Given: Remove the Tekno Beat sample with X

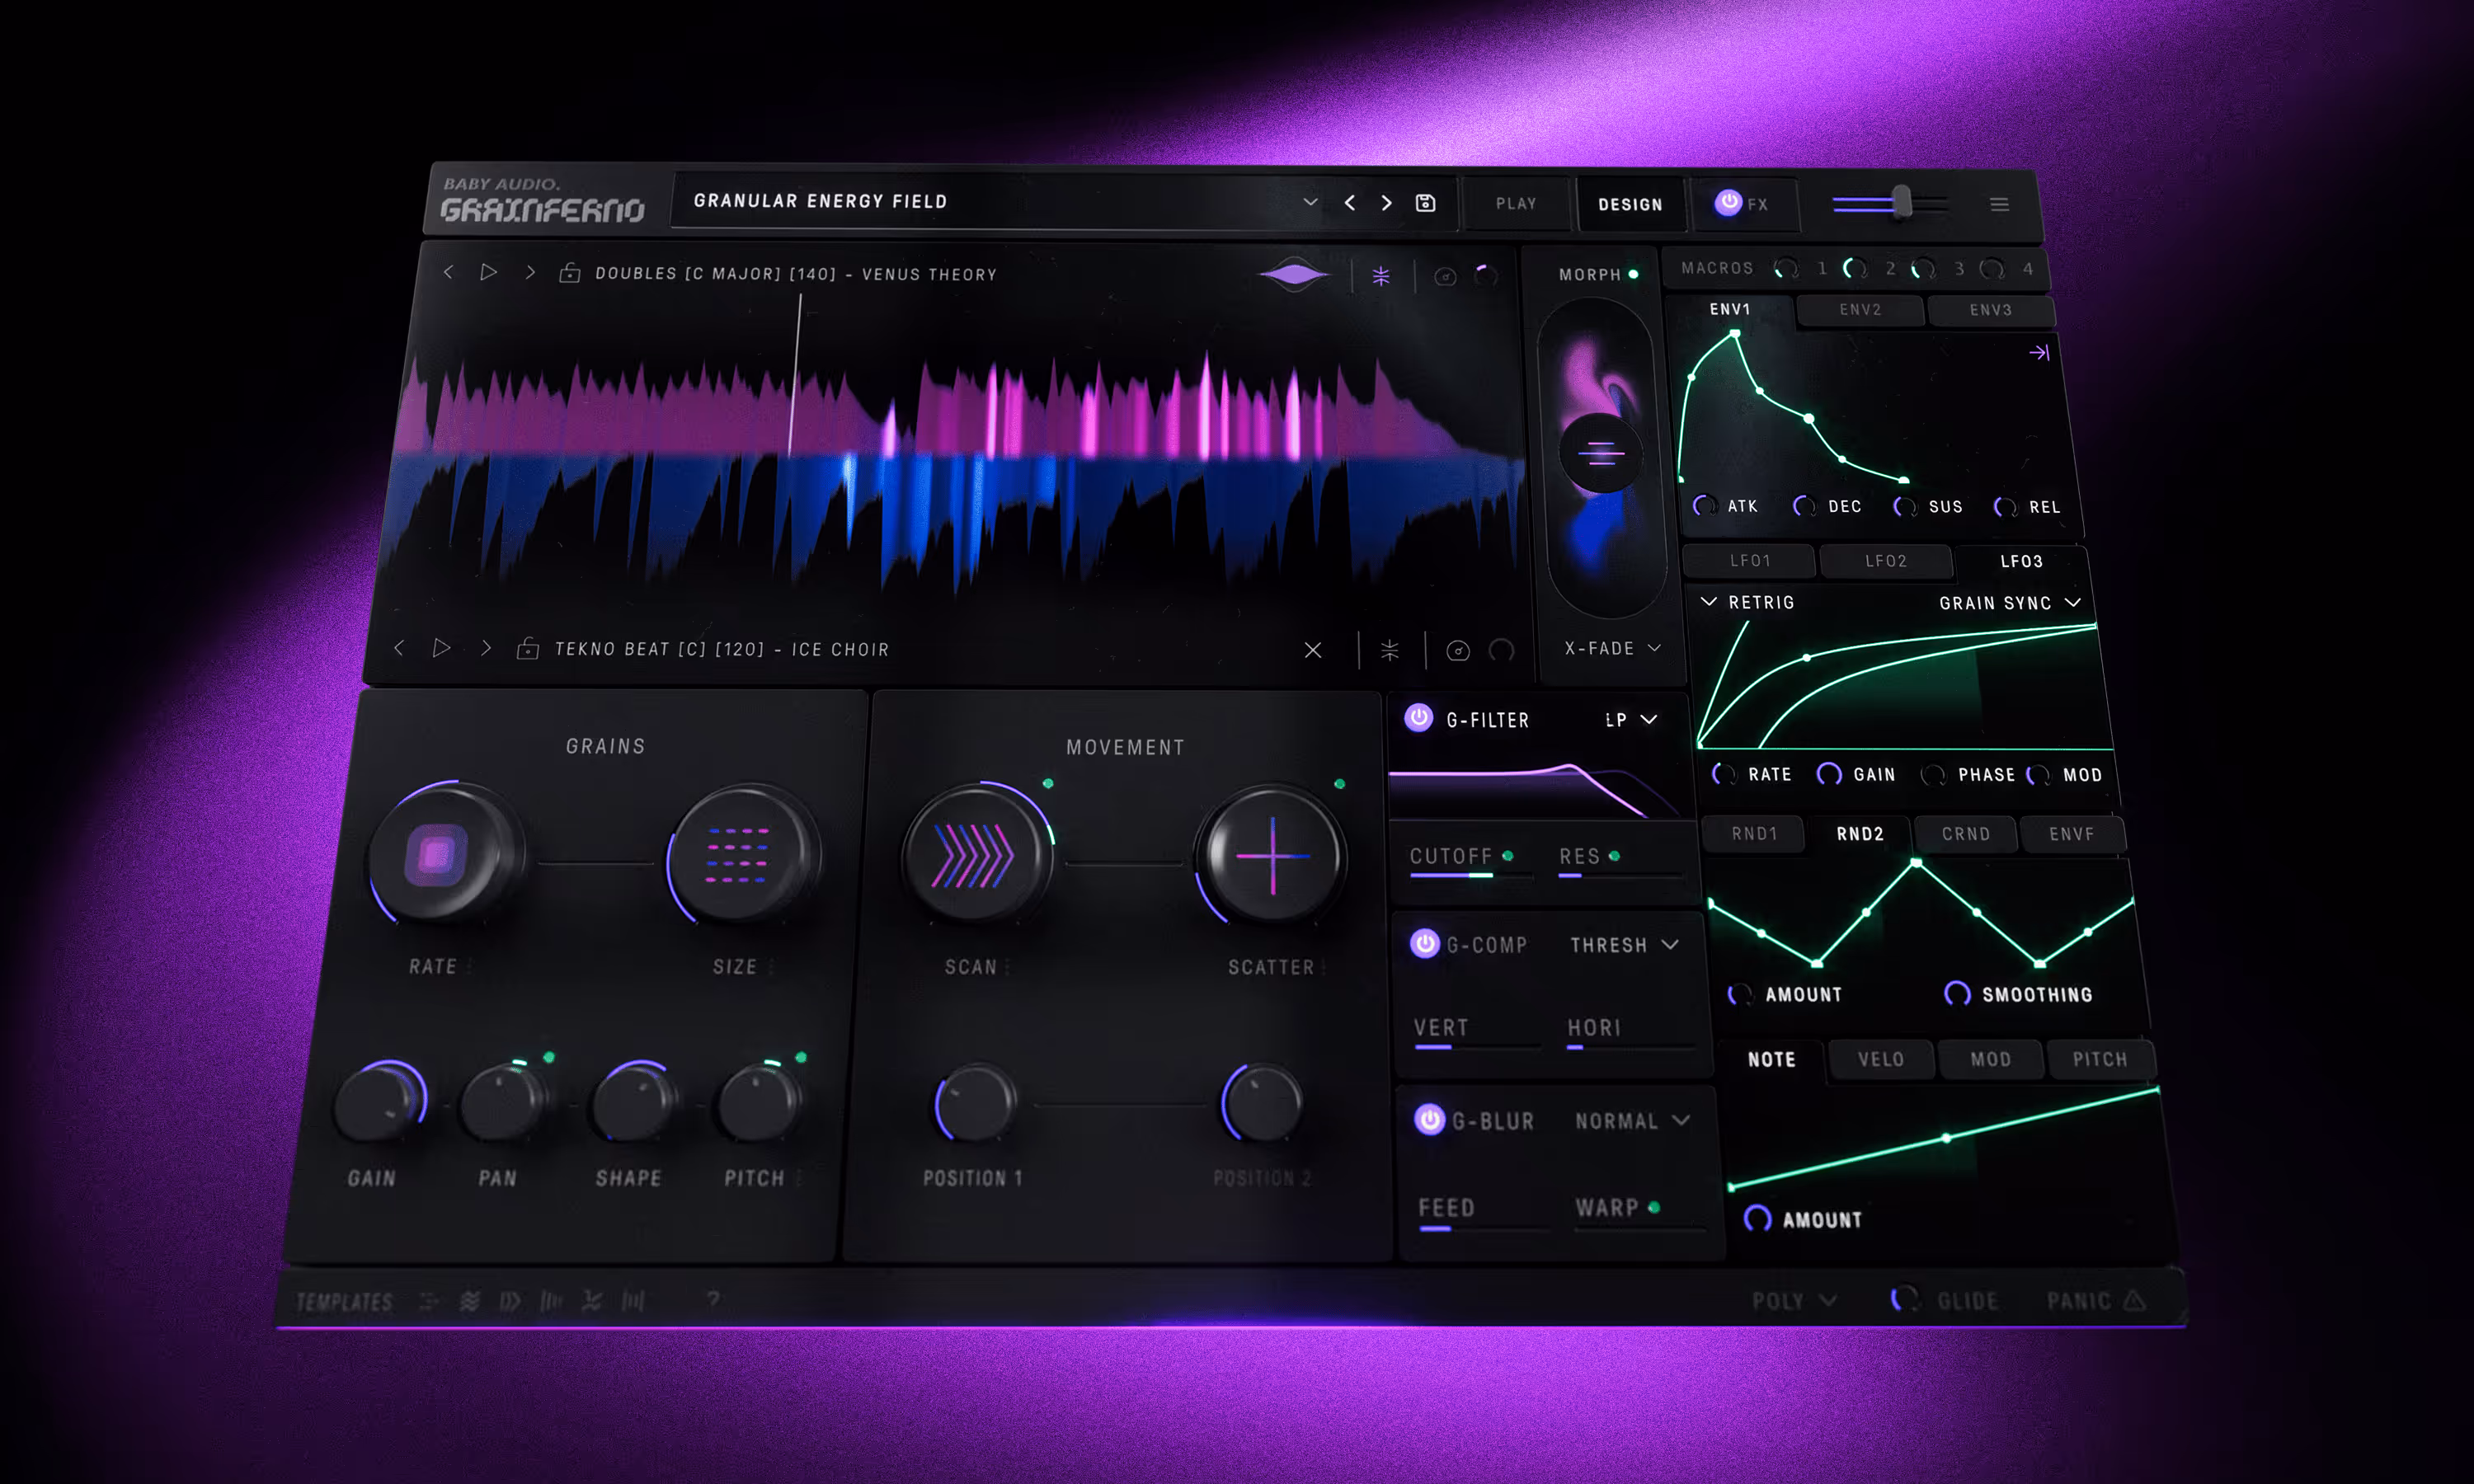Looking at the screenshot, I should point(1313,650).
